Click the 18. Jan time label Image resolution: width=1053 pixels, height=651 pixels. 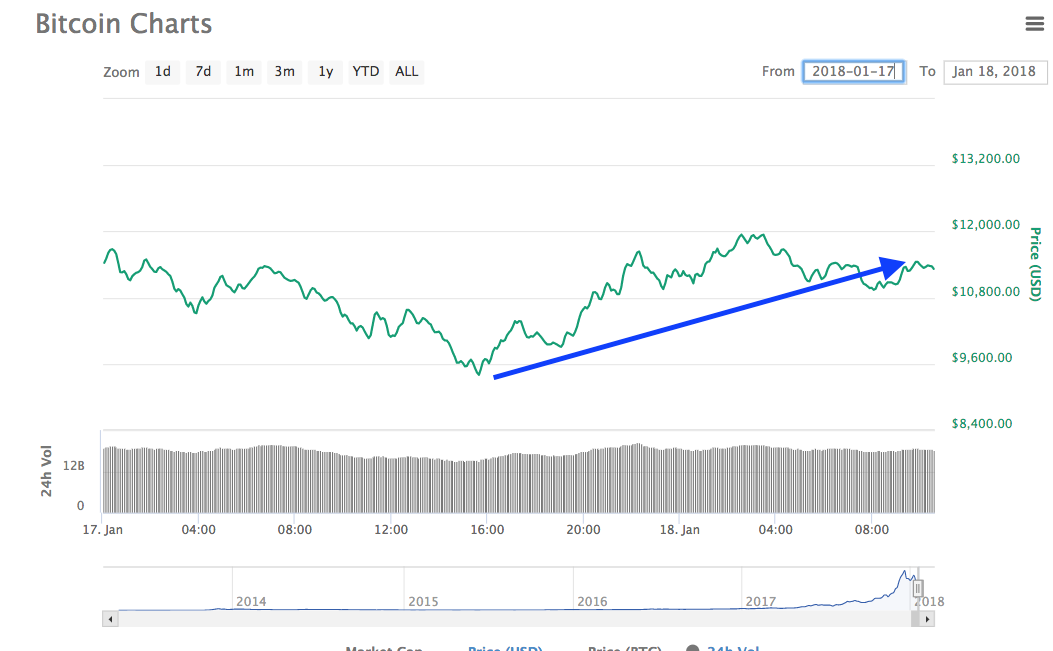(679, 529)
